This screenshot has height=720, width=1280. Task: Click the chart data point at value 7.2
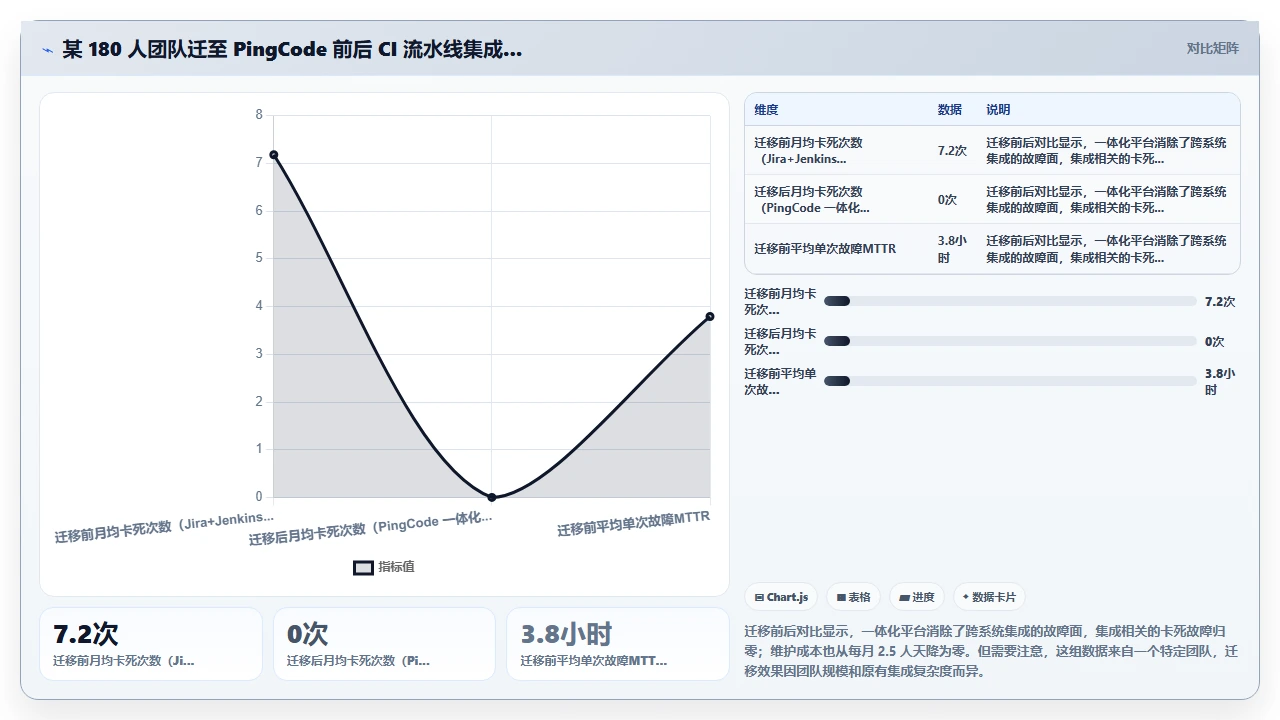click(273, 154)
